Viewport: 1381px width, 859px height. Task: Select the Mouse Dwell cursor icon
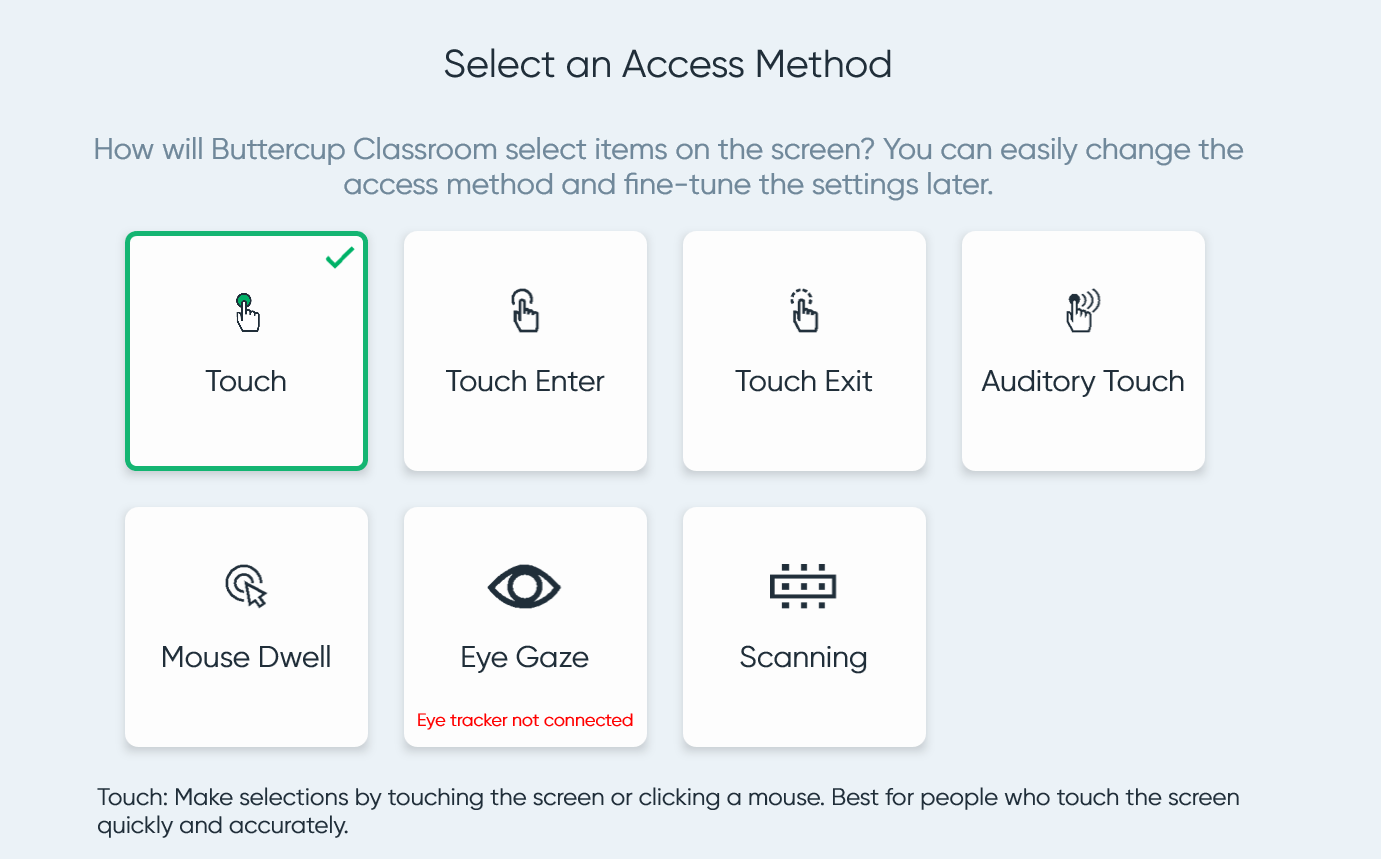tap(246, 587)
